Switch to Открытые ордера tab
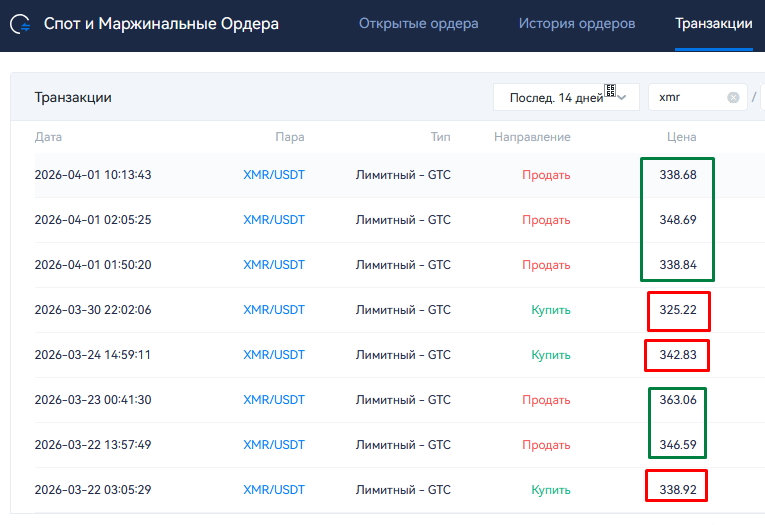Image resolution: width=765 pixels, height=525 pixels. pyautogui.click(x=419, y=23)
